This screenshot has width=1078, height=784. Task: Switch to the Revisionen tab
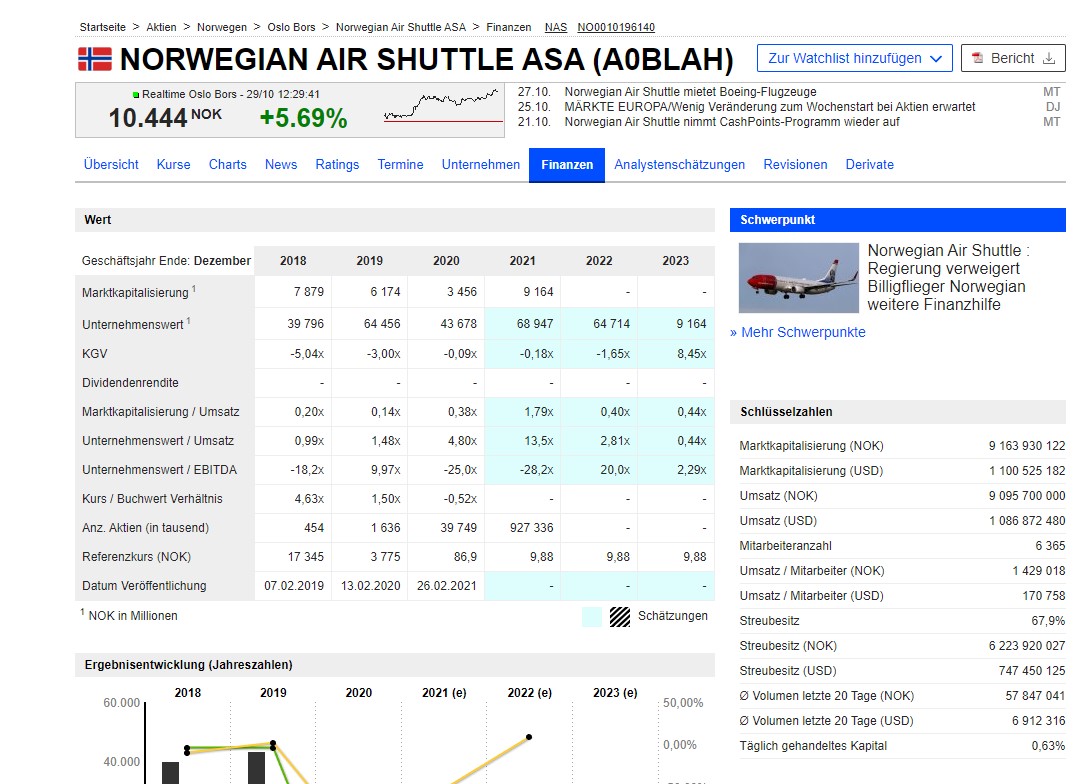tap(795, 164)
